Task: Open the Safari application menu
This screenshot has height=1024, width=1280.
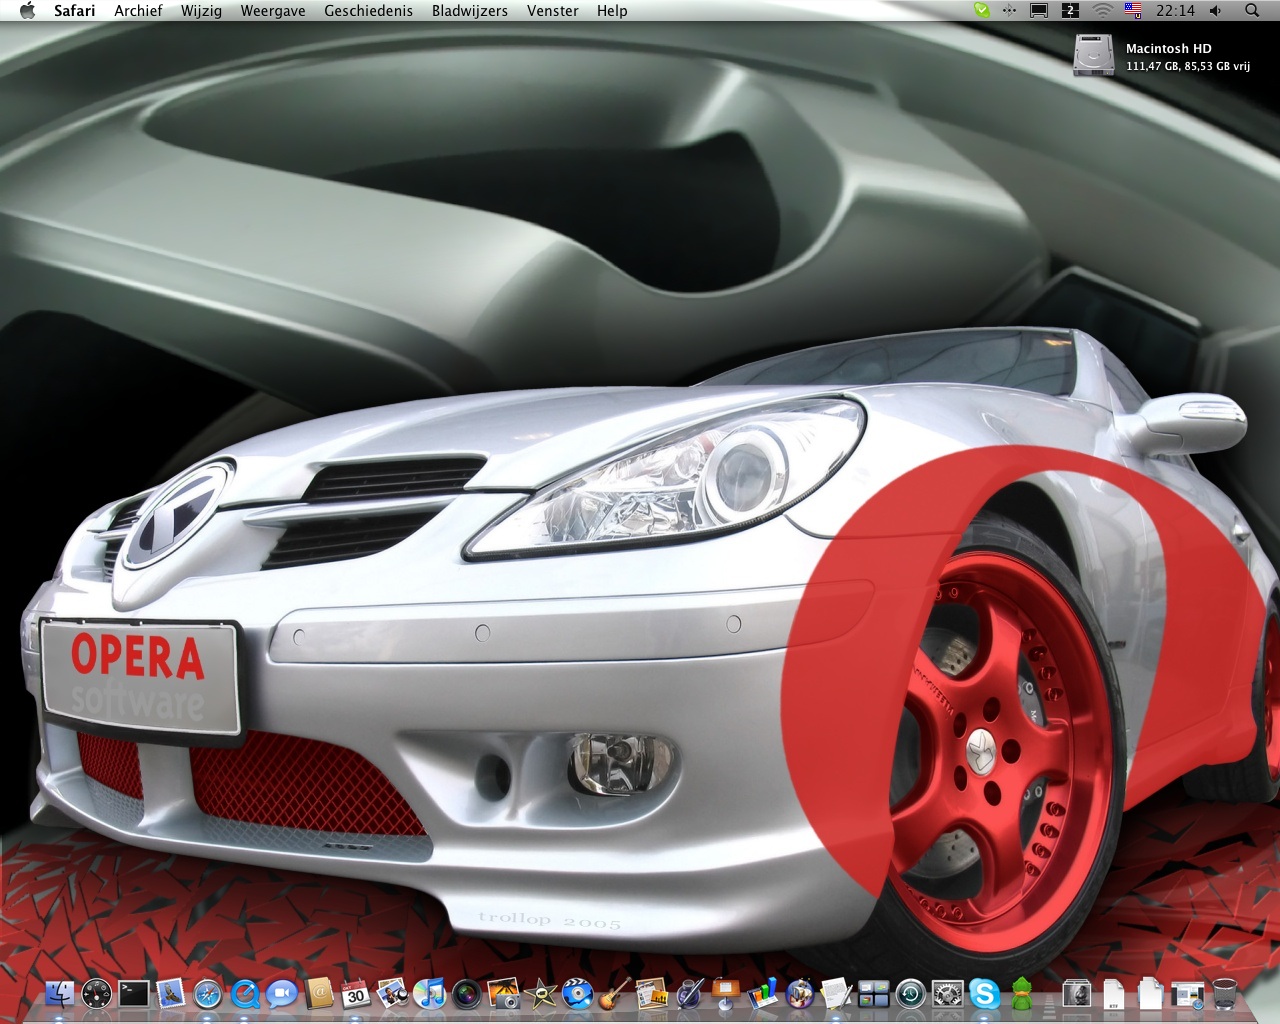Action: coord(75,11)
